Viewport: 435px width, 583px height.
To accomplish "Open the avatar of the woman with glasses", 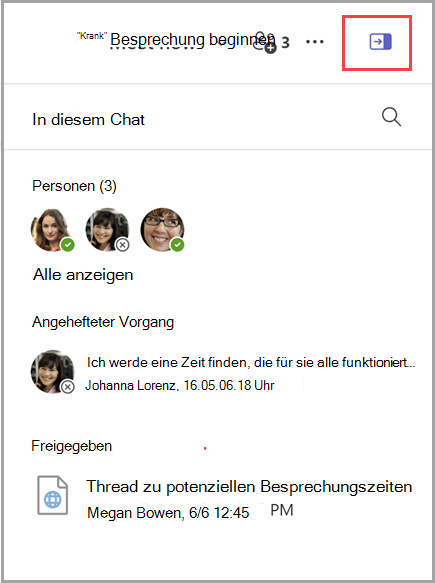I will [162, 229].
